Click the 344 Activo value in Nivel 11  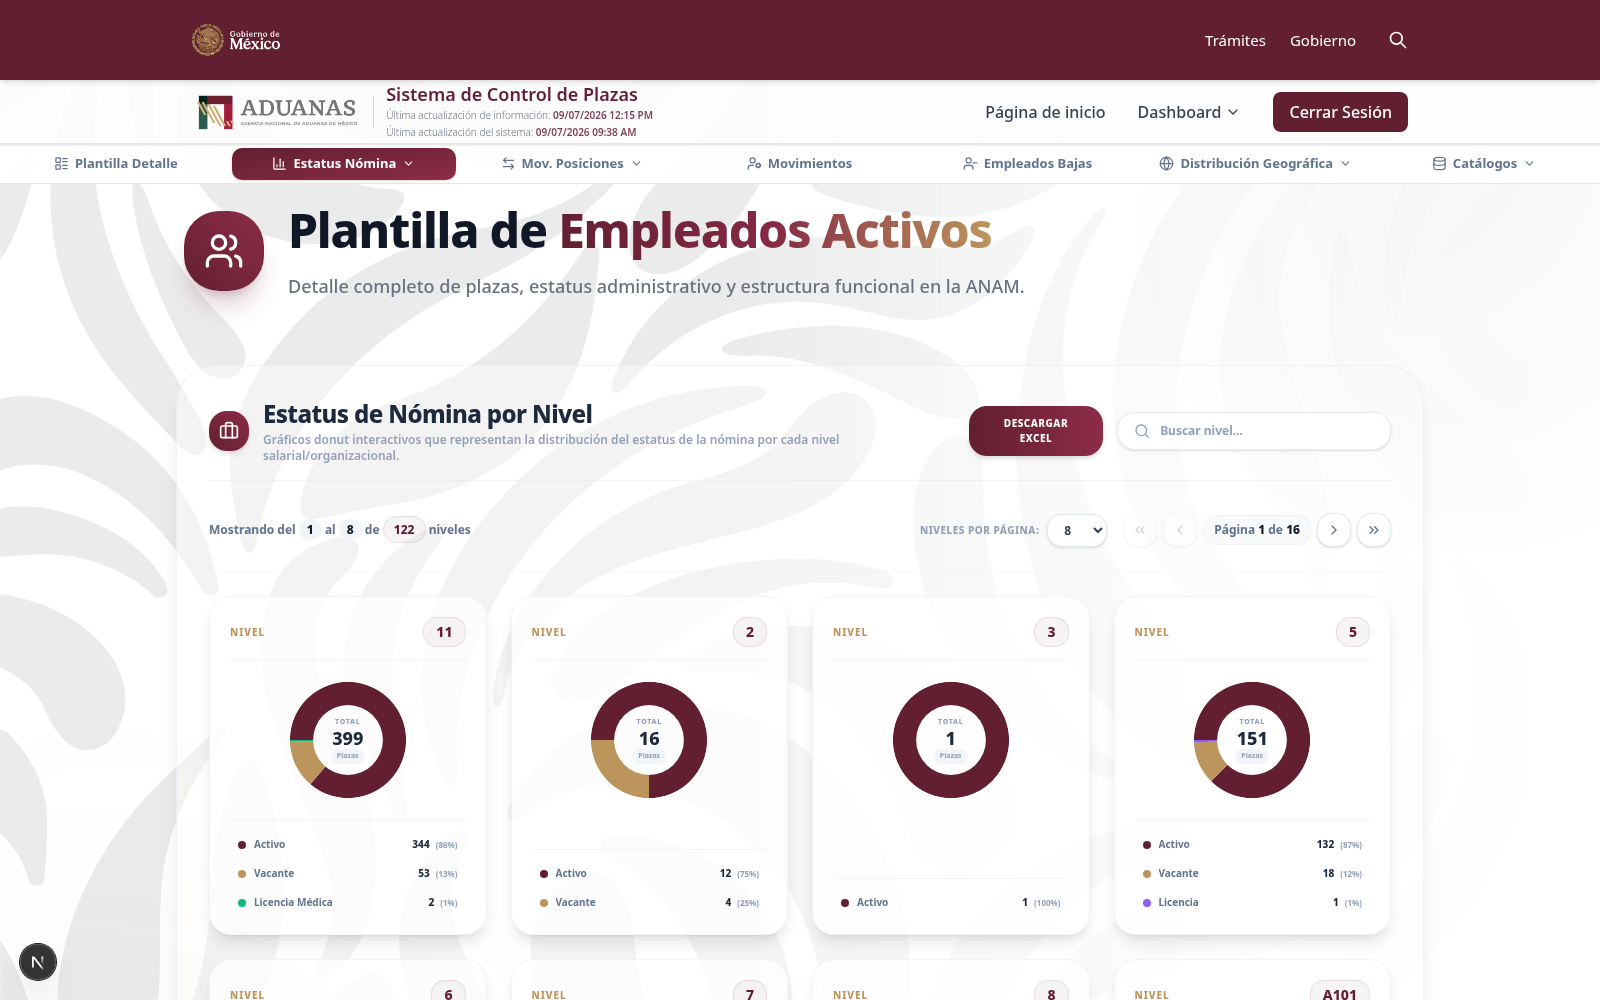(x=421, y=845)
